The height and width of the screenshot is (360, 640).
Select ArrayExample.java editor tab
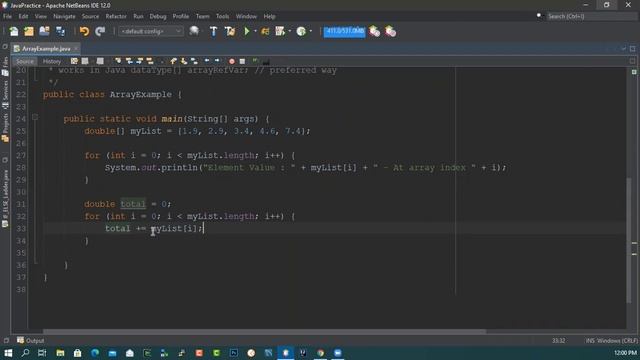46,49
